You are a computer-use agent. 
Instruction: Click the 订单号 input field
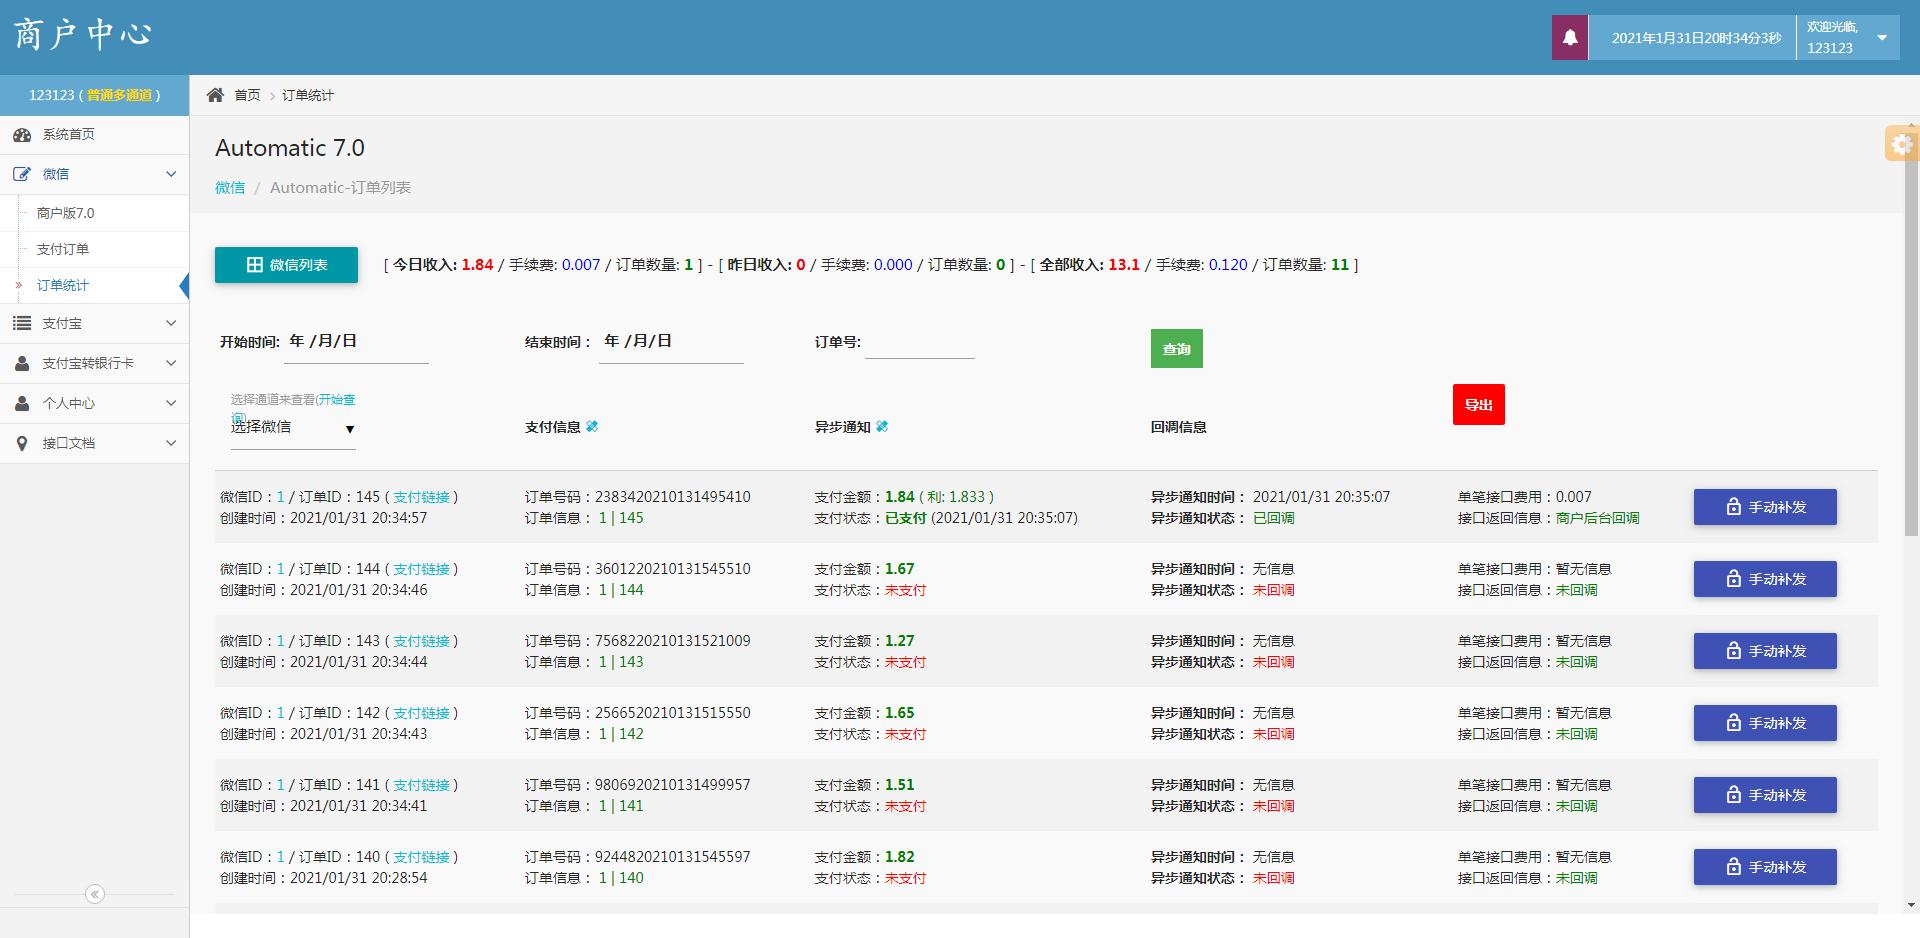[919, 343]
